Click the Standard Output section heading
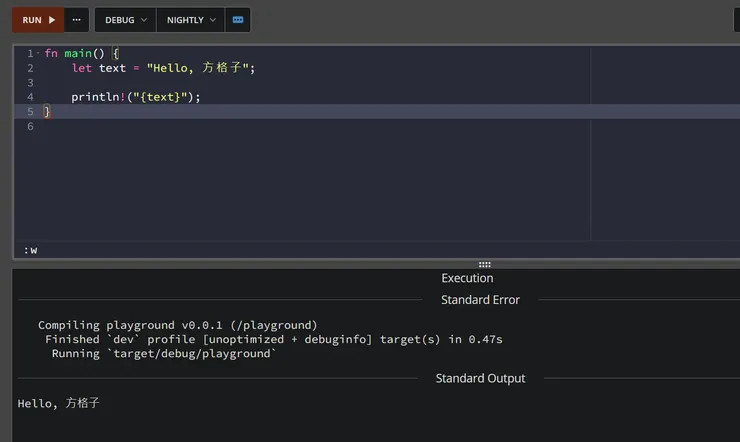Image resolution: width=740 pixels, height=442 pixels. point(480,378)
